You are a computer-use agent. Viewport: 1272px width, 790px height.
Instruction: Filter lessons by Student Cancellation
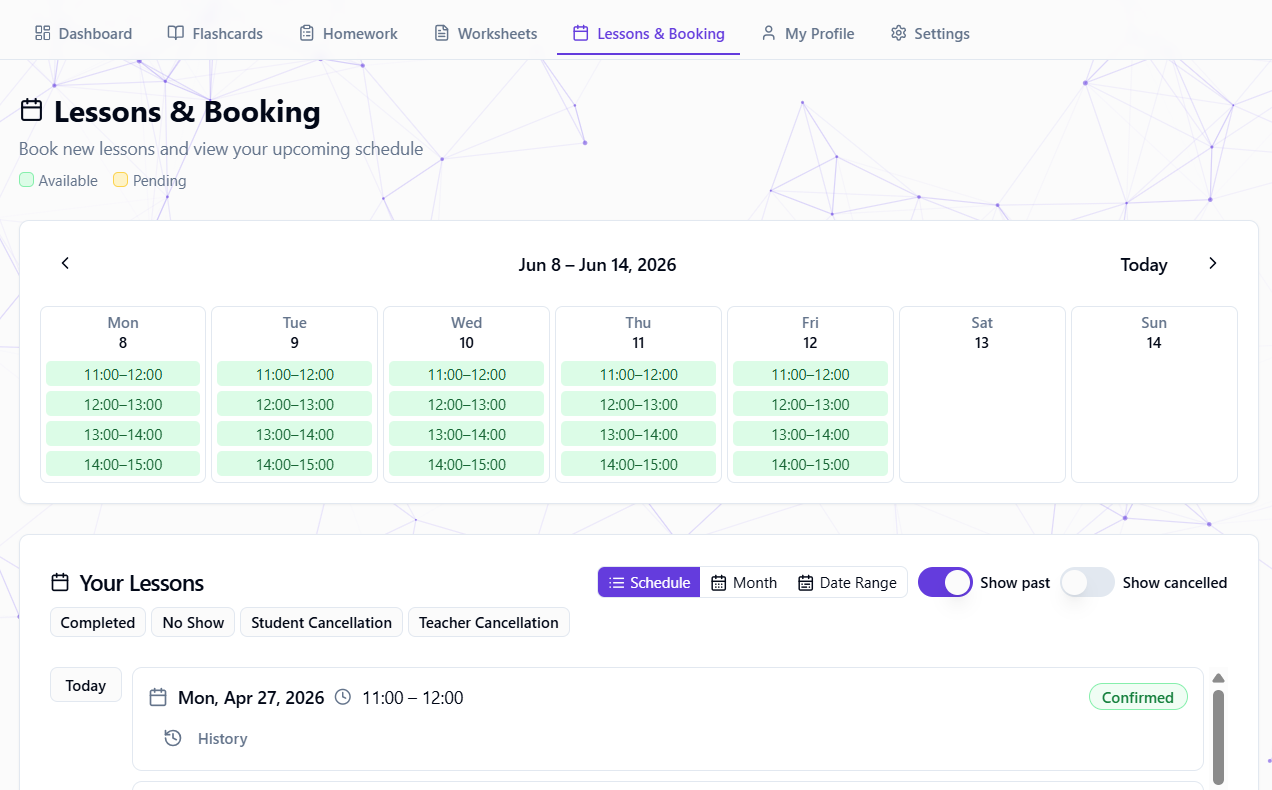point(321,622)
